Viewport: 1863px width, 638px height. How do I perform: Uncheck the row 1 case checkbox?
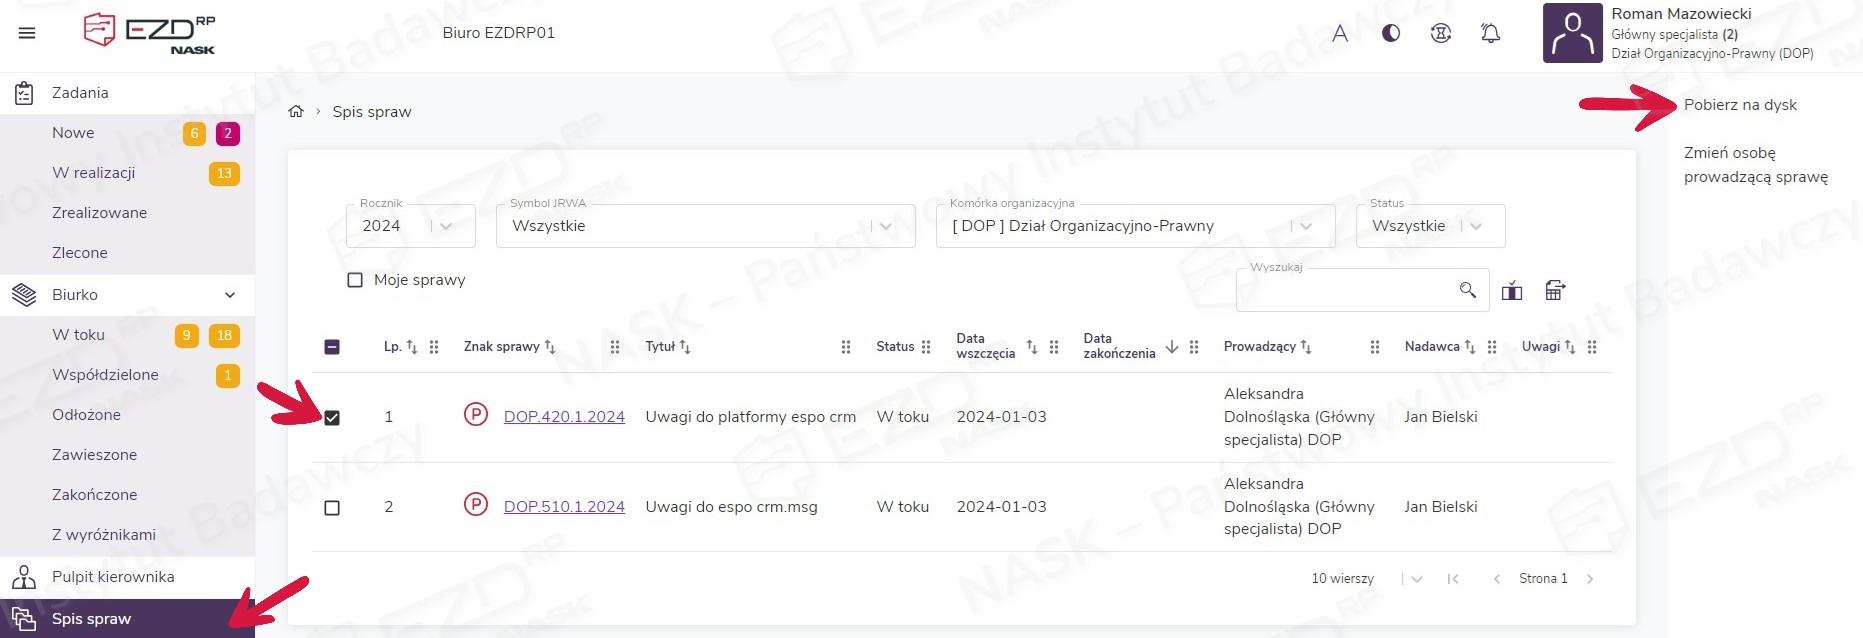[x=332, y=418]
